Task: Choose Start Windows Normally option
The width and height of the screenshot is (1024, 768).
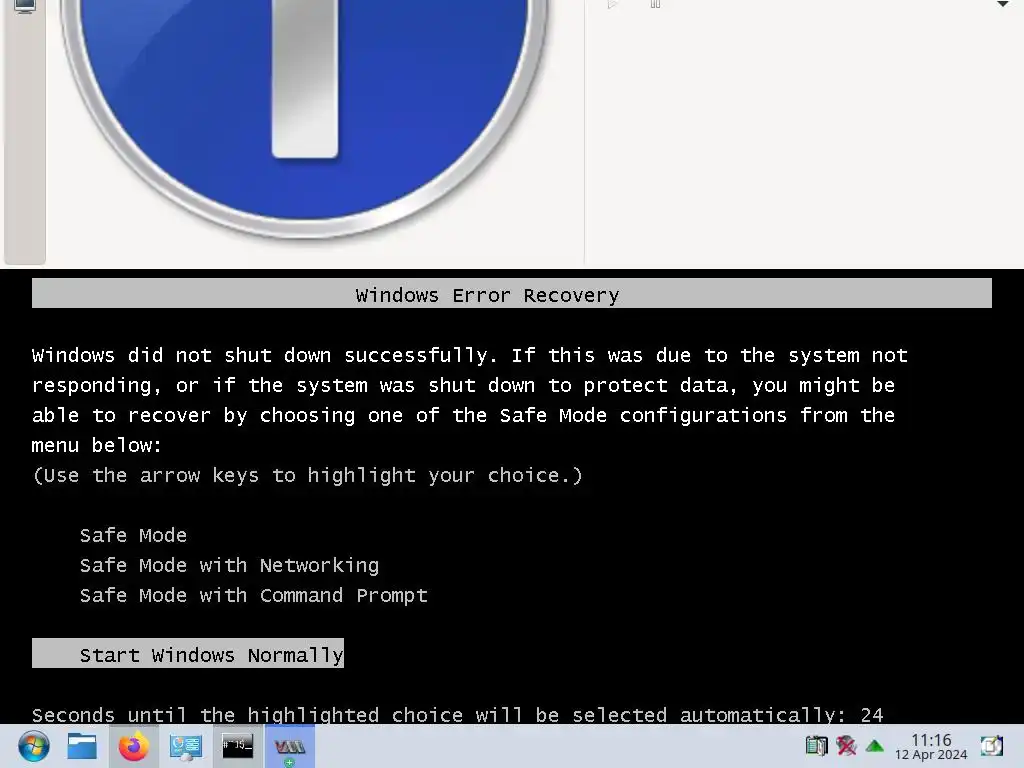Action: pyautogui.click(x=188, y=653)
